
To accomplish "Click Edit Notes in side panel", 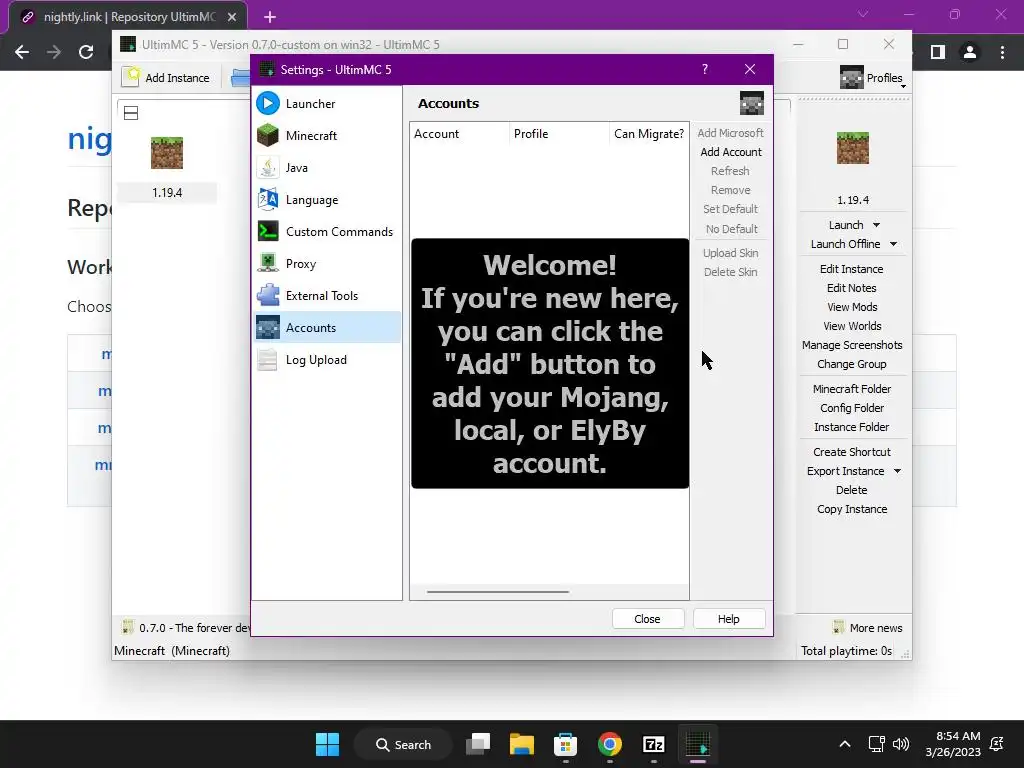I will 852,288.
